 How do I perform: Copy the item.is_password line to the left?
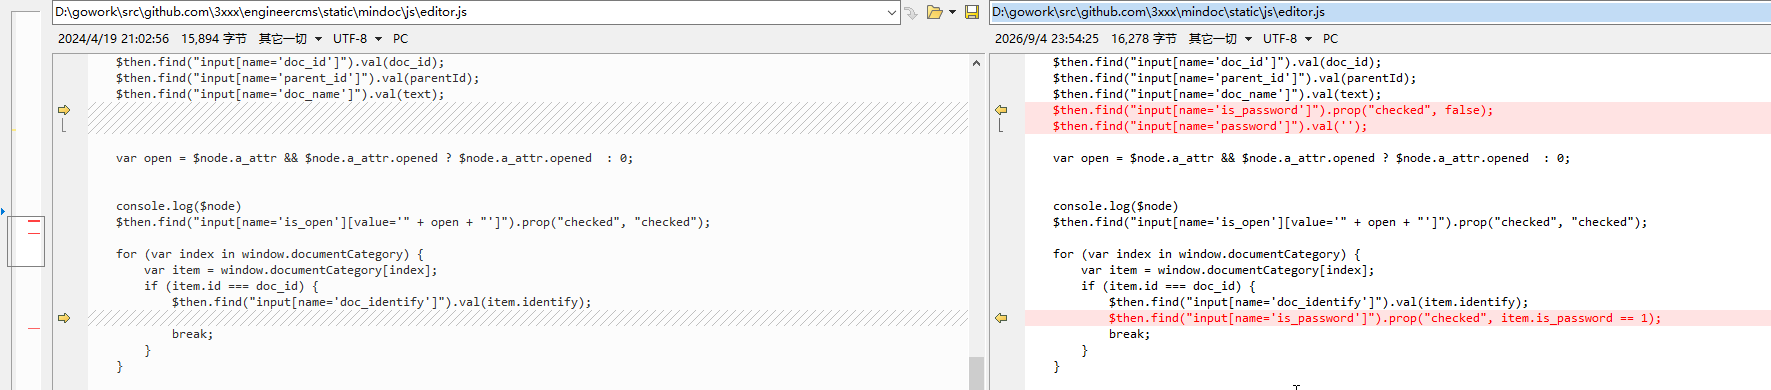1001,318
